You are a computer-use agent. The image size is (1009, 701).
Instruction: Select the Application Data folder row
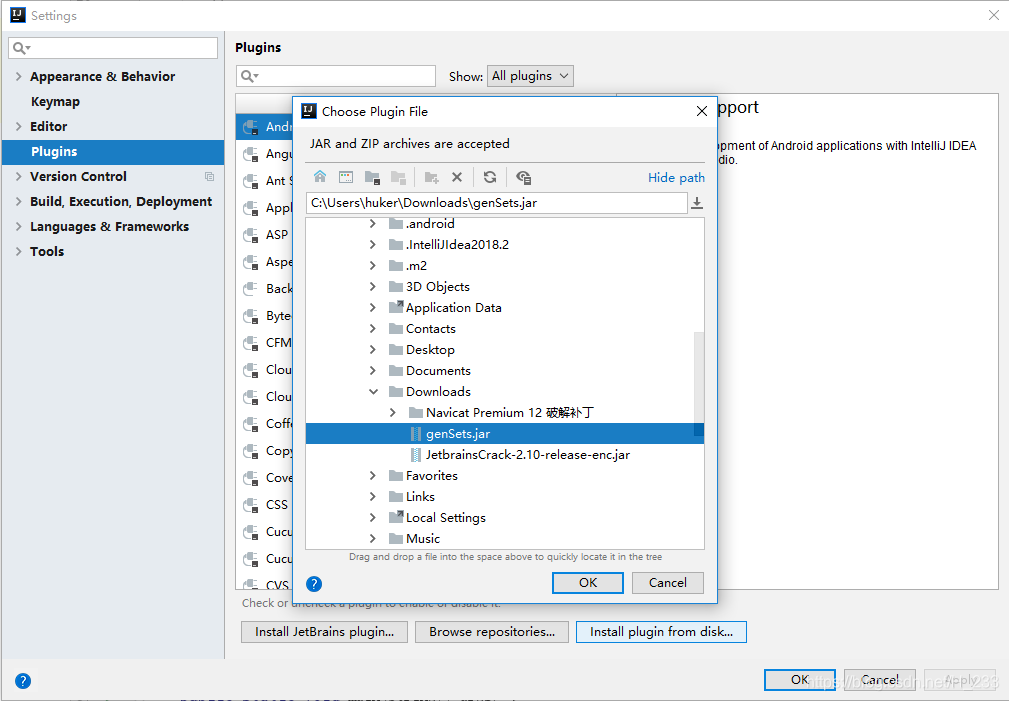click(504, 308)
